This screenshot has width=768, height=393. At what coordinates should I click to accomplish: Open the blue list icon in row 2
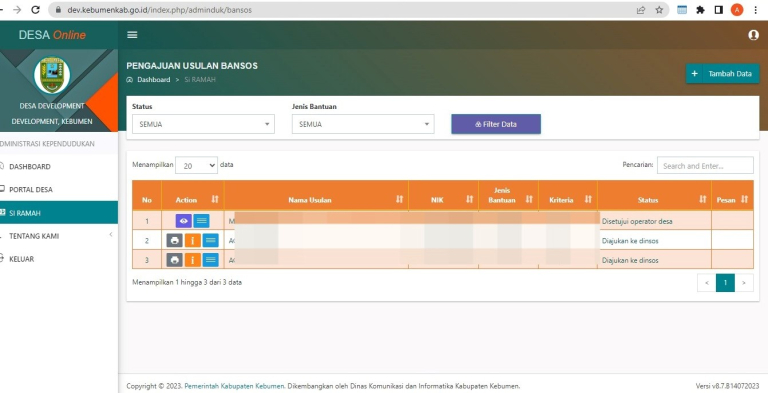[x=211, y=241]
